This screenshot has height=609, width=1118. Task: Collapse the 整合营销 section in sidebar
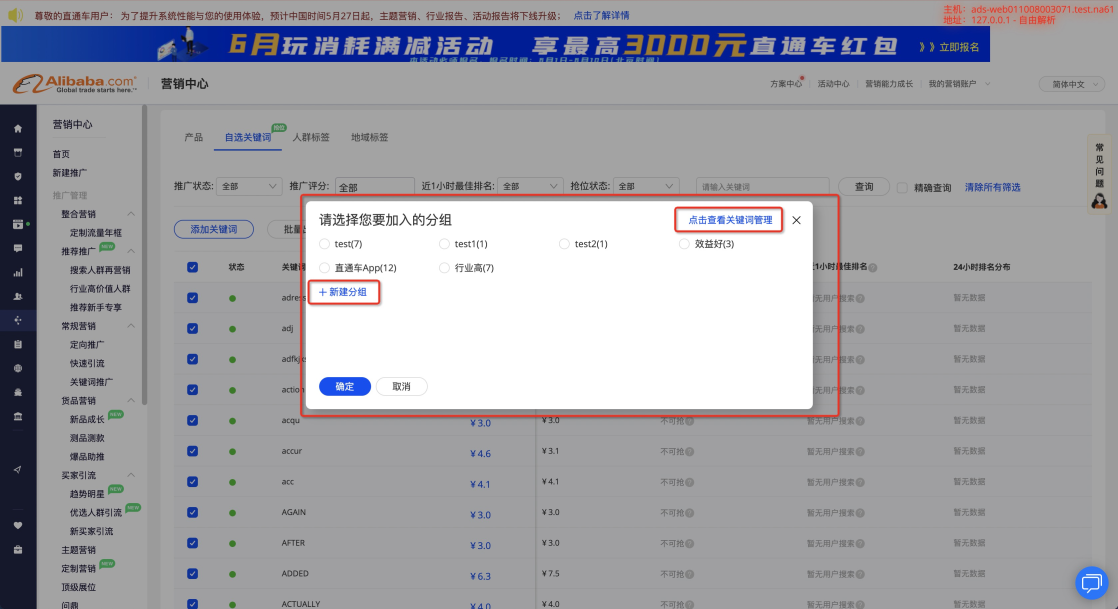click(x=131, y=214)
